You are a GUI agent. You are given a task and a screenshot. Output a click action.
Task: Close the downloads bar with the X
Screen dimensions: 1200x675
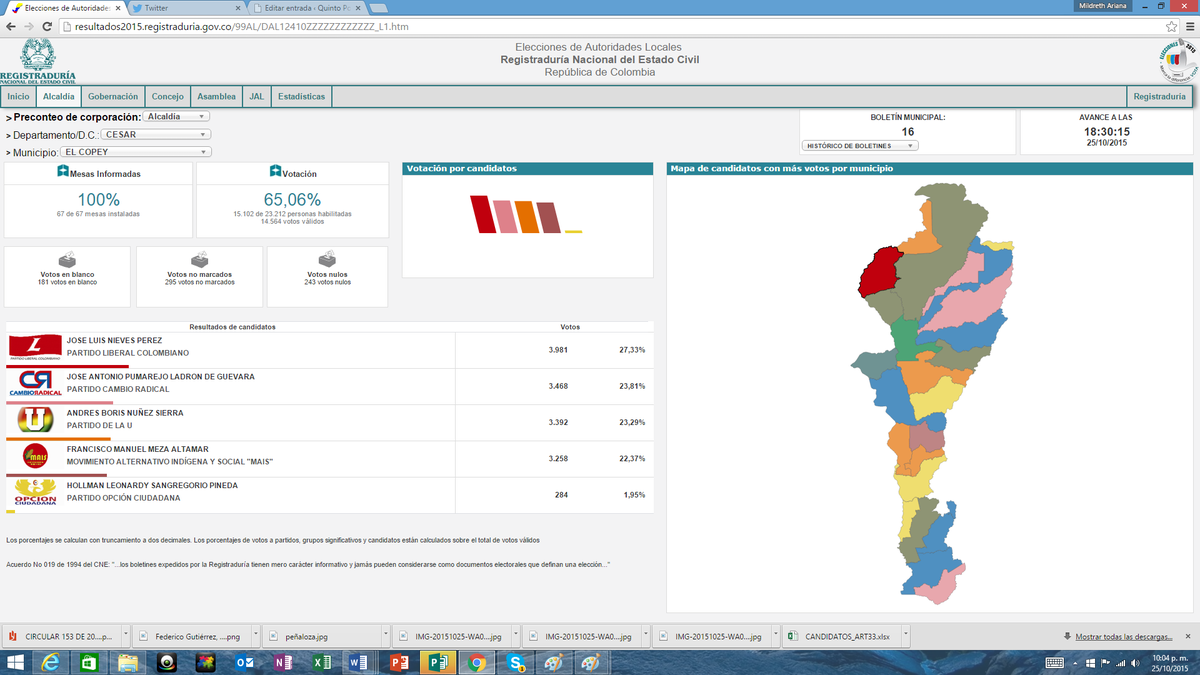1189,636
